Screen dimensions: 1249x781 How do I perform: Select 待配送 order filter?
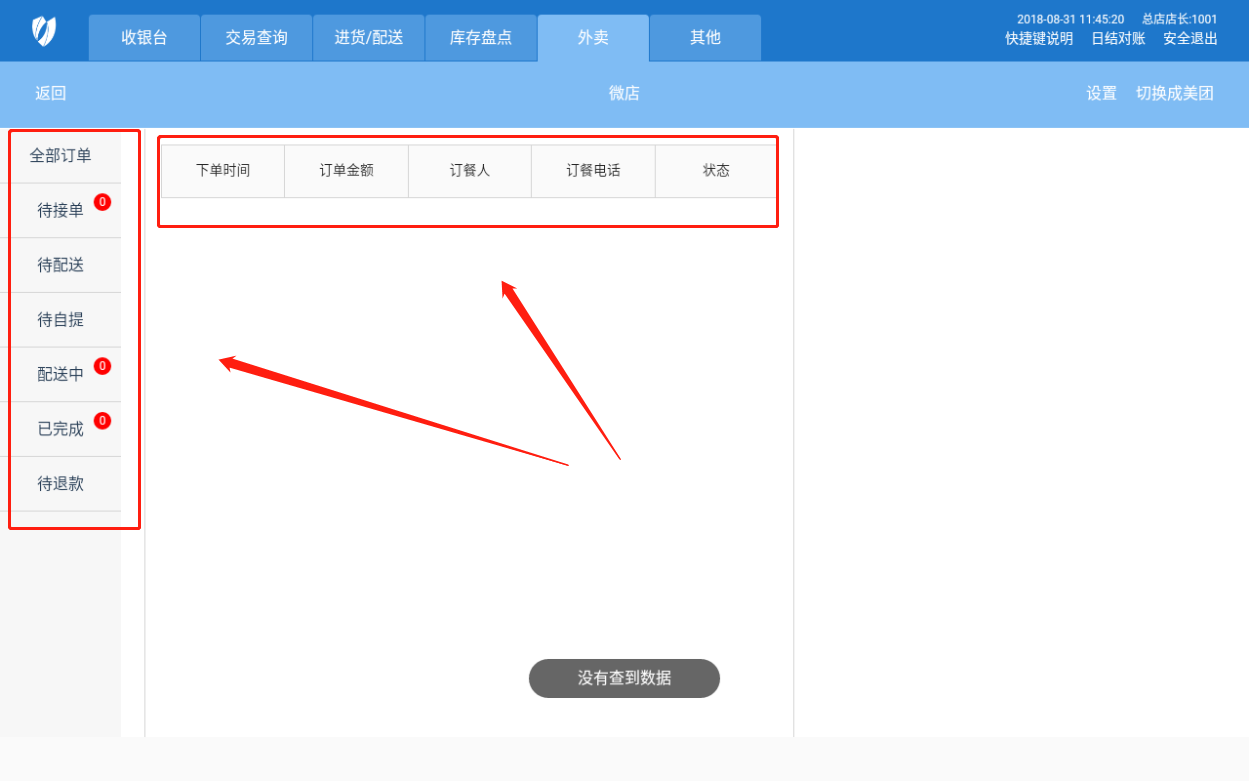[61, 265]
